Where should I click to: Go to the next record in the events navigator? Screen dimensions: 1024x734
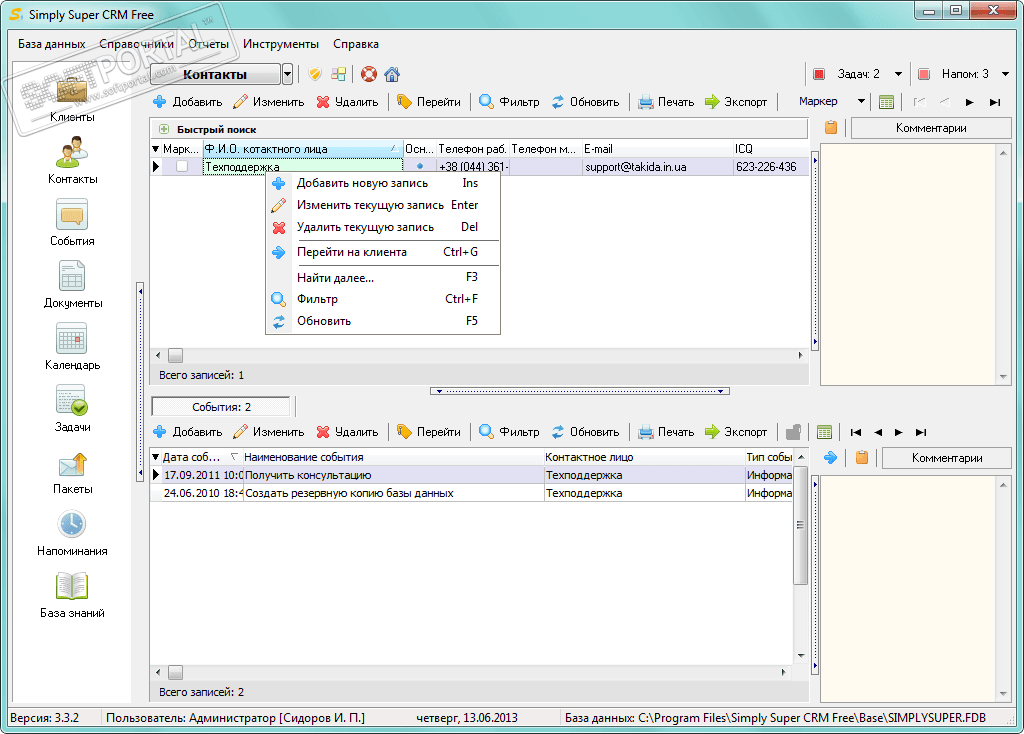(899, 432)
